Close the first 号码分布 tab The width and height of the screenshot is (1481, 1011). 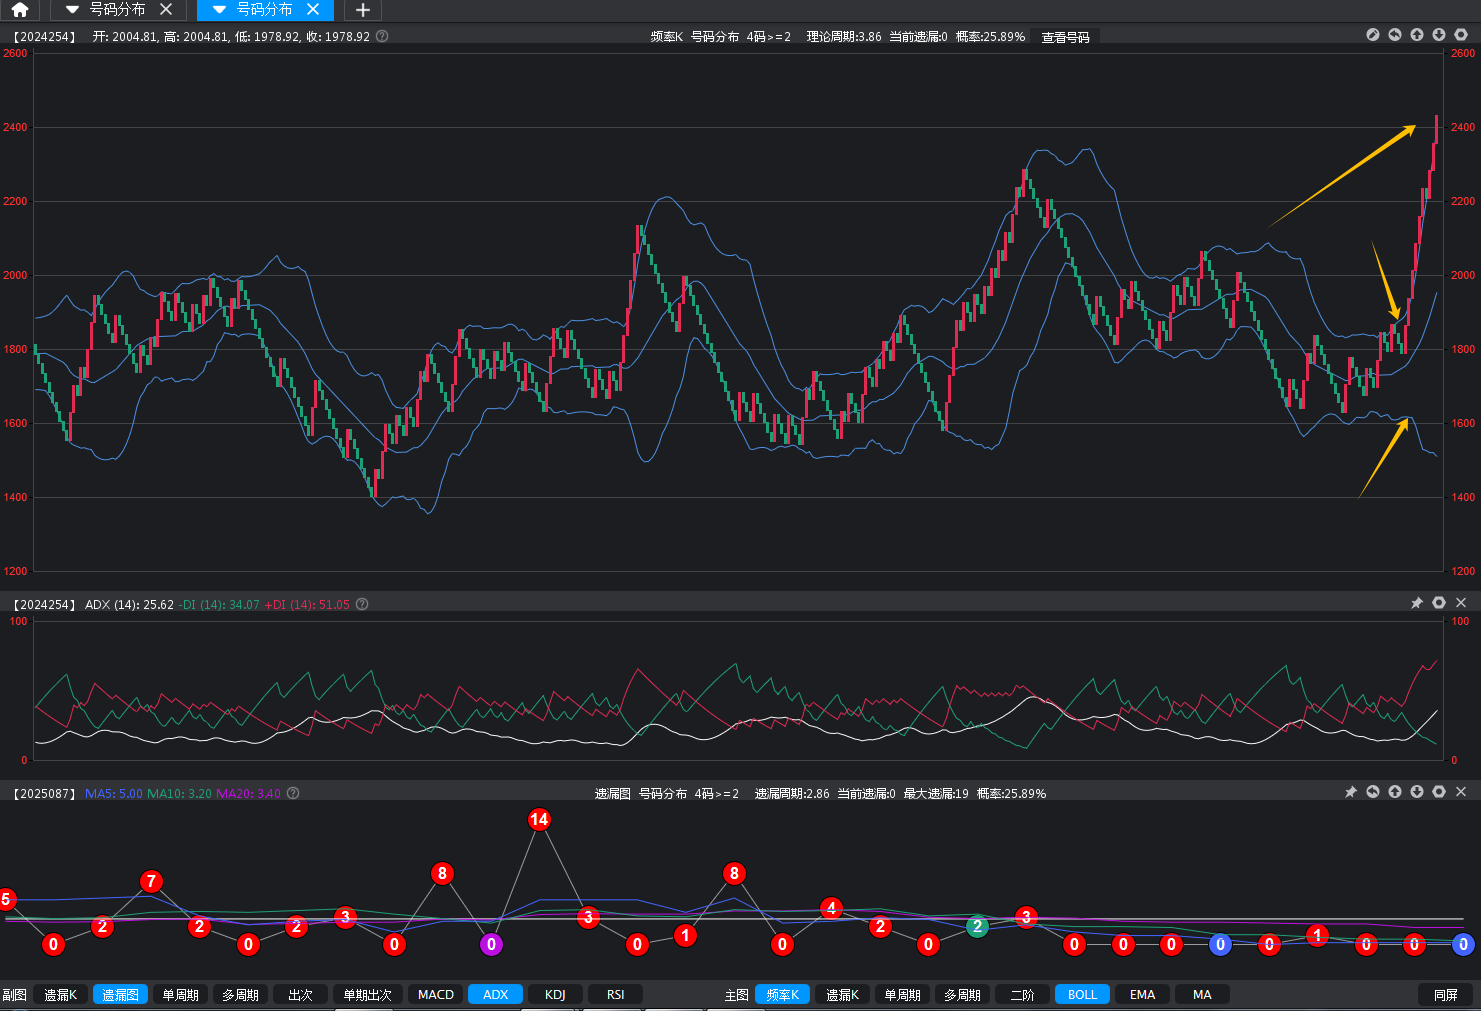tap(166, 9)
